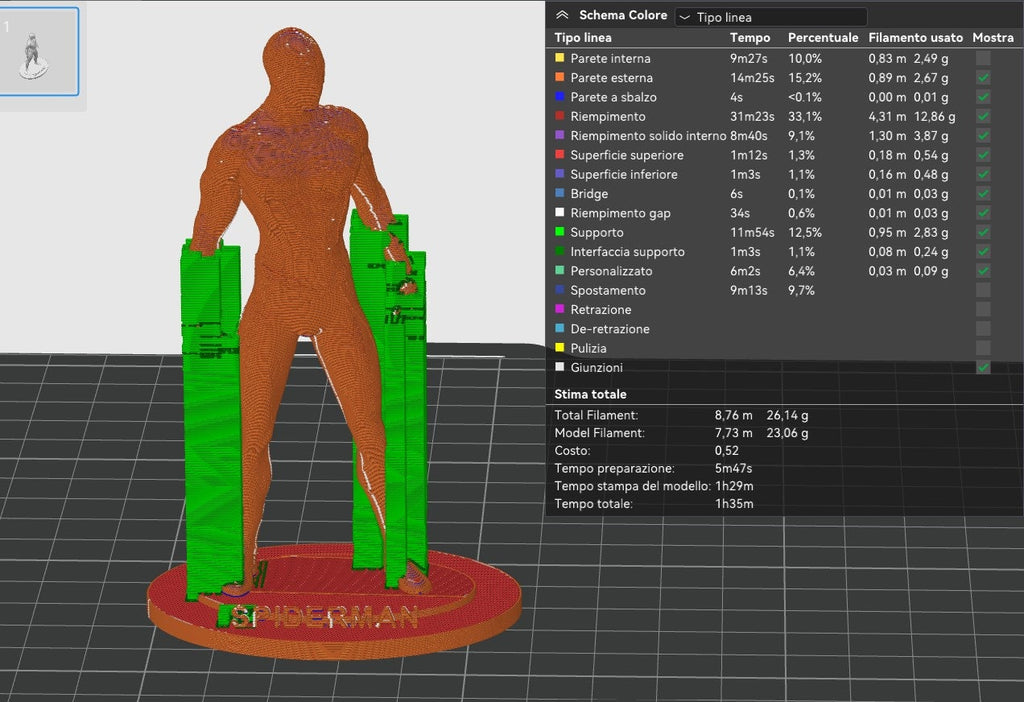The width and height of the screenshot is (1024, 702).
Task: Click Tempo preparazione value 5m47s
Action: tap(733, 468)
